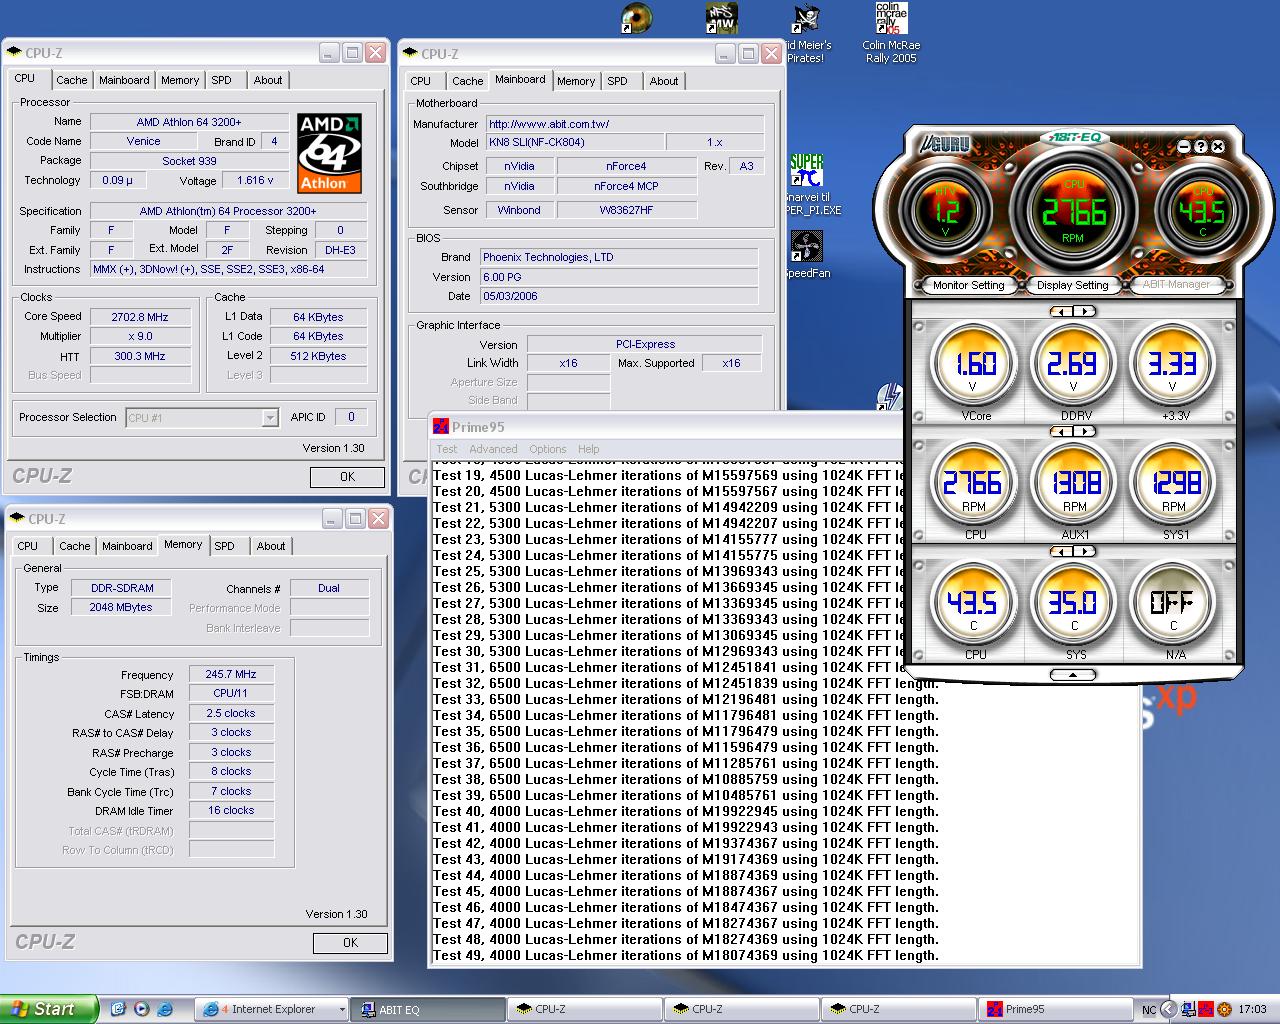Open the Prime95 Help menu
The image size is (1280, 1024).
(589, 449)
